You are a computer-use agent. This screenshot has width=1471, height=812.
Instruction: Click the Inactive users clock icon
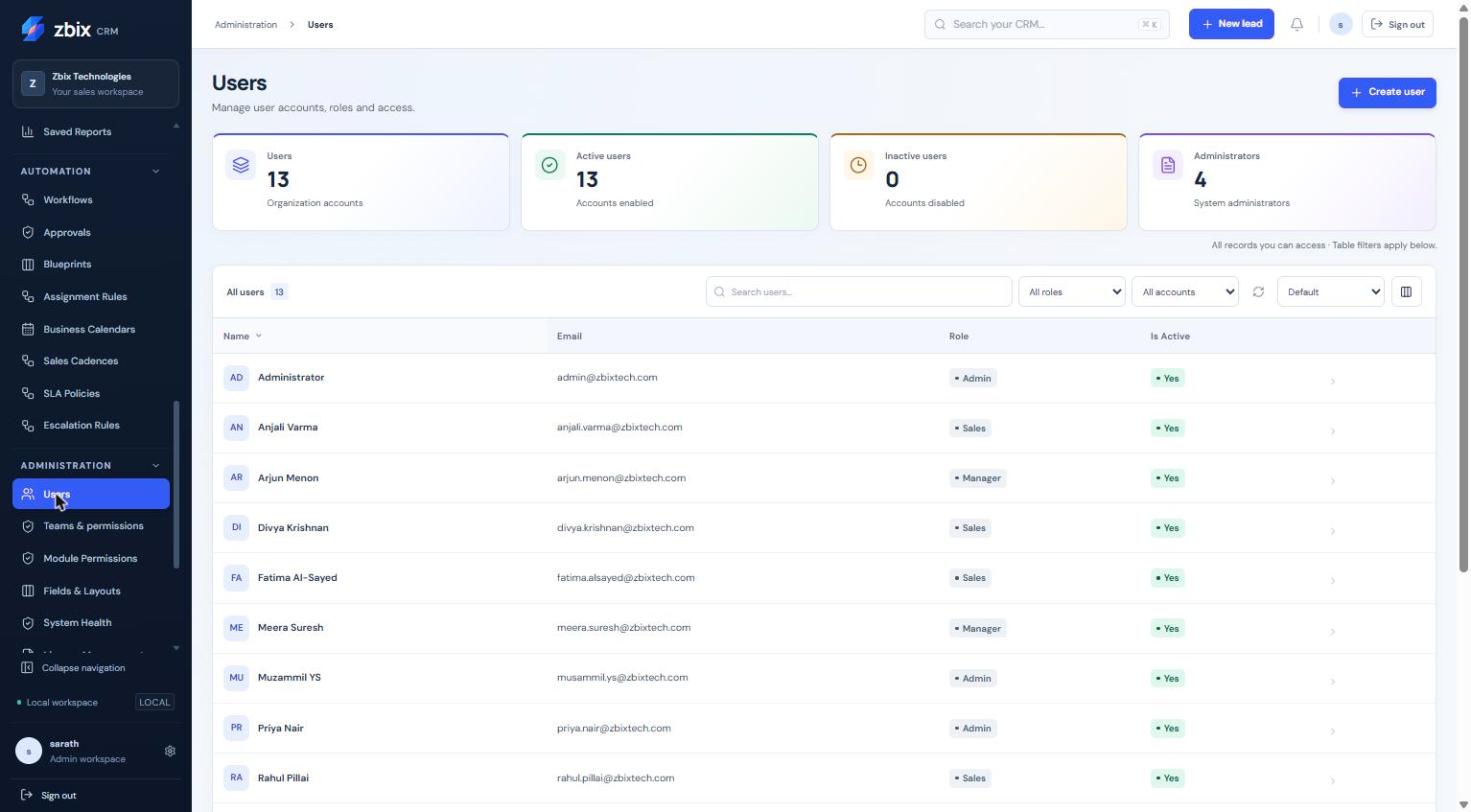click(x=858, y=165)
